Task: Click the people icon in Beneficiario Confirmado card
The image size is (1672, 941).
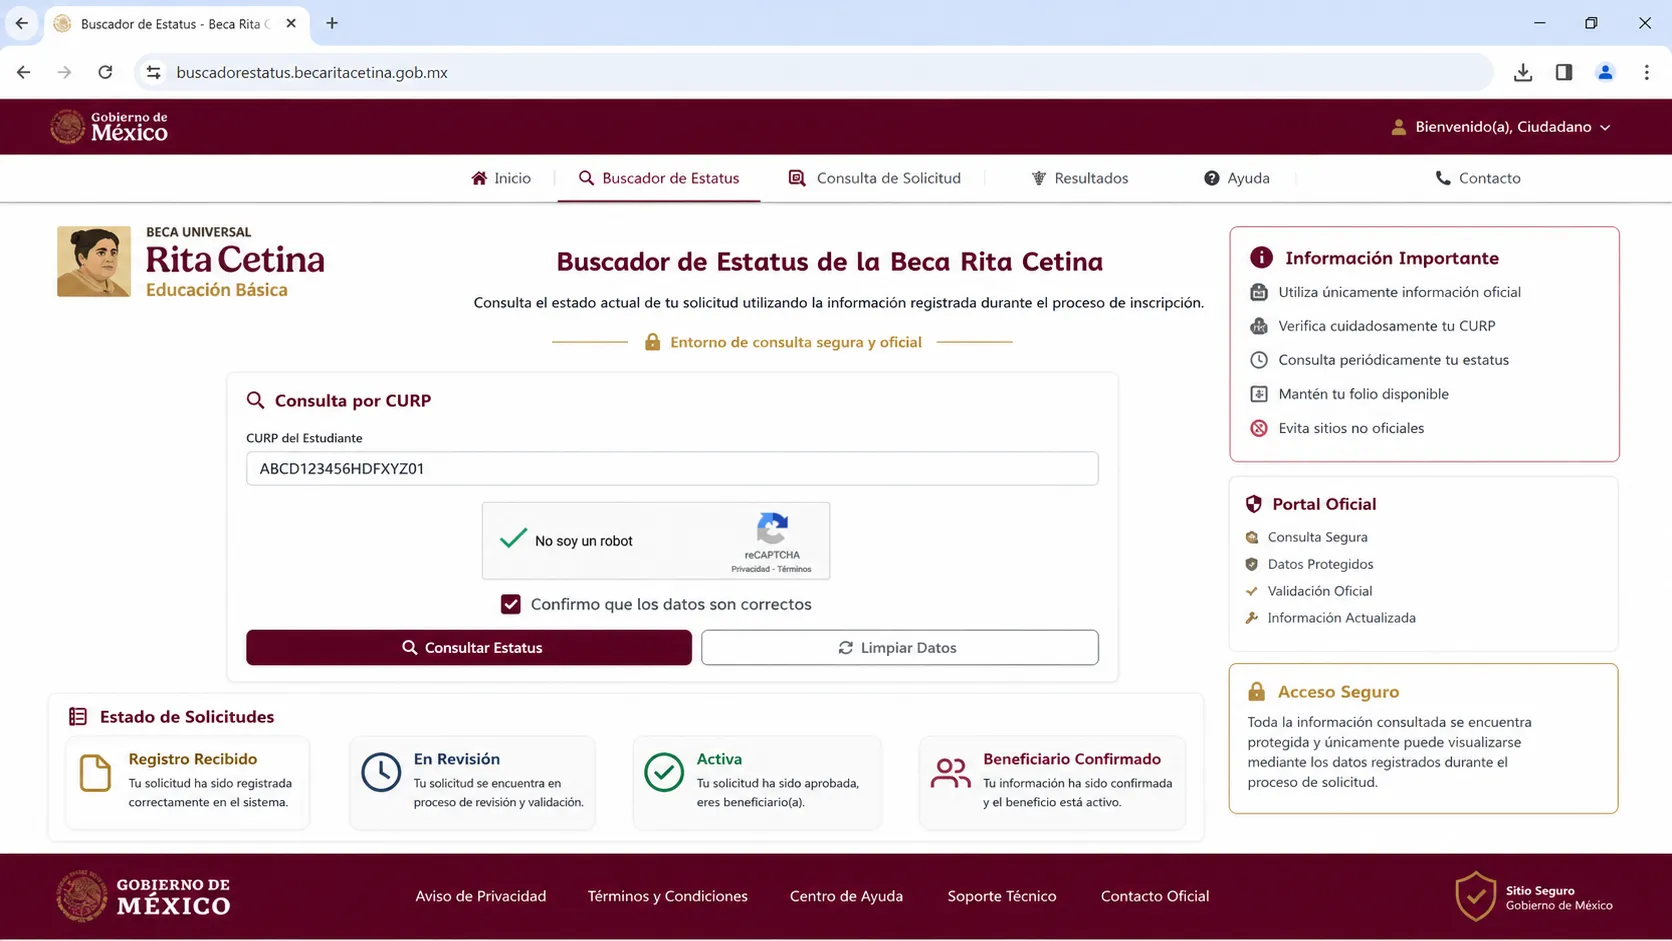Action: point(950,772)
